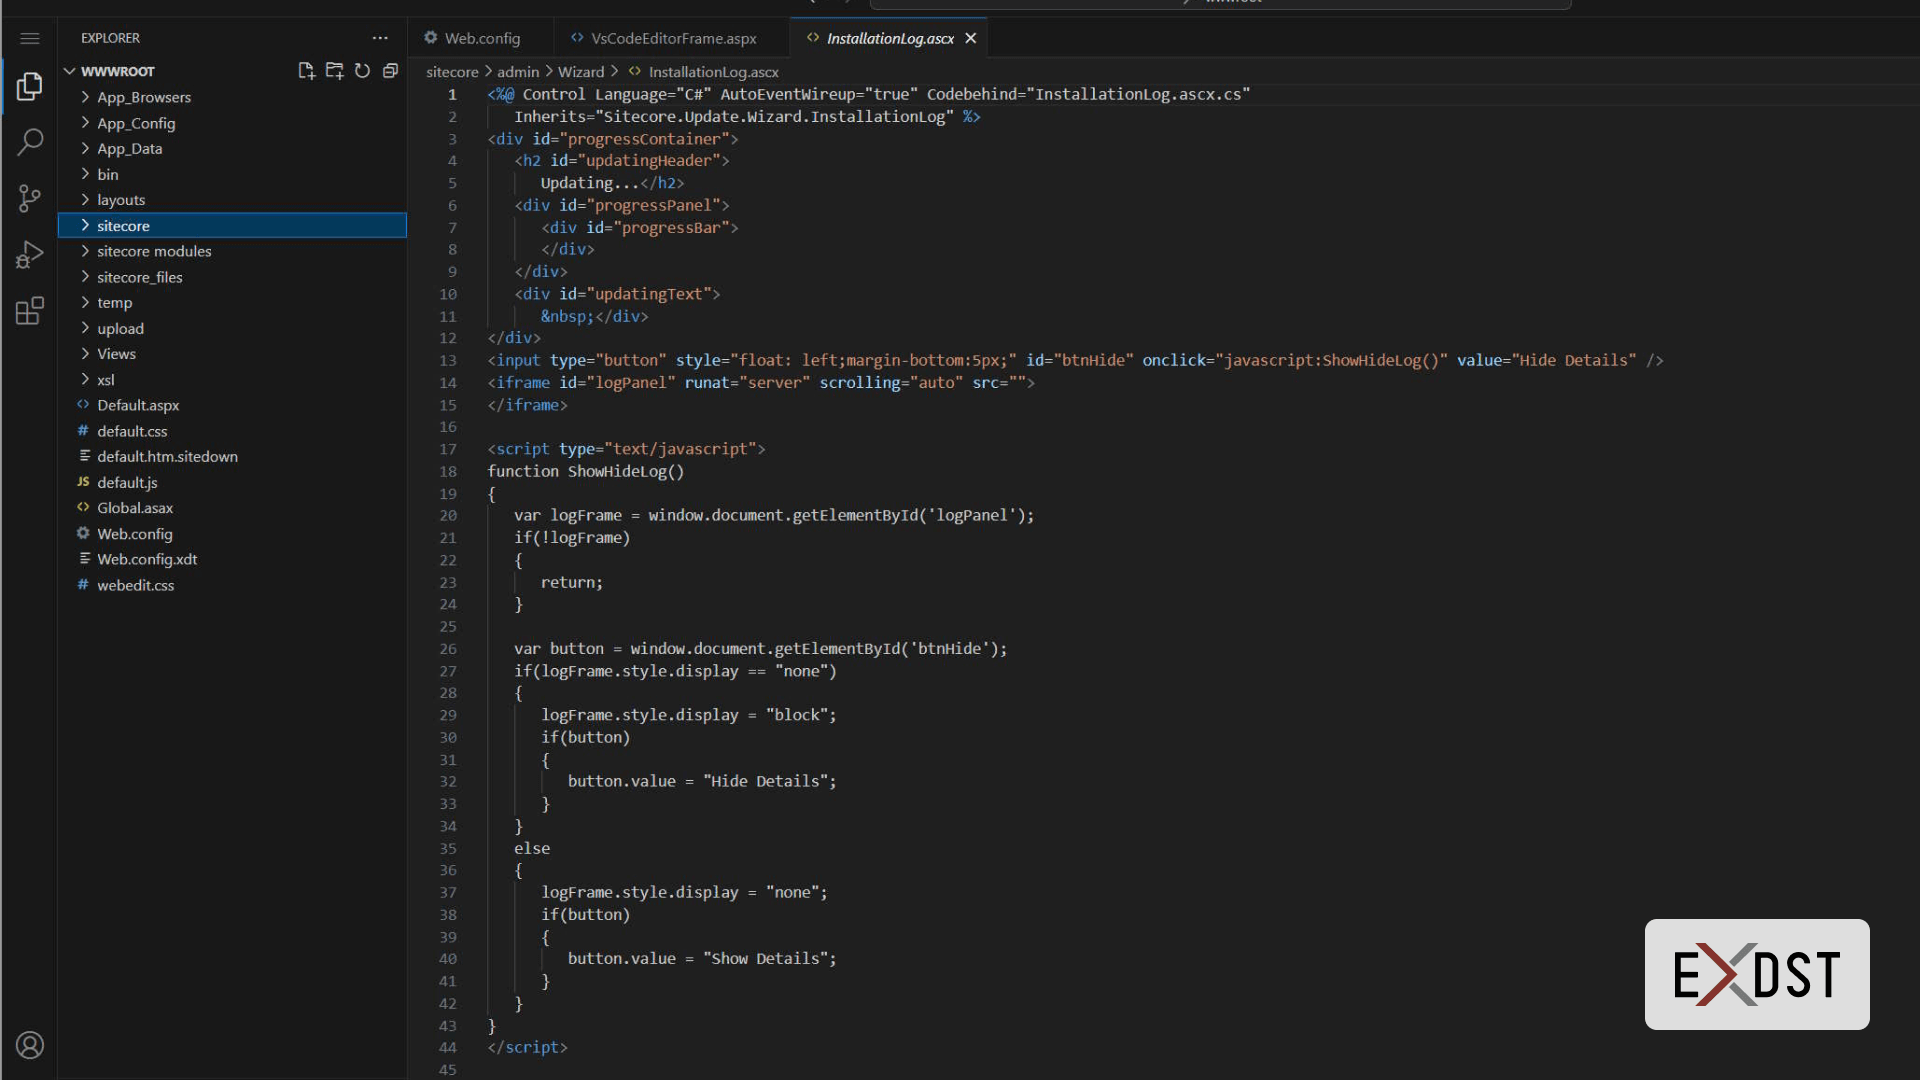Open the Views and More Actions menu
The width and height of the screenshot is (1920, 1080).
coord(380,38)
